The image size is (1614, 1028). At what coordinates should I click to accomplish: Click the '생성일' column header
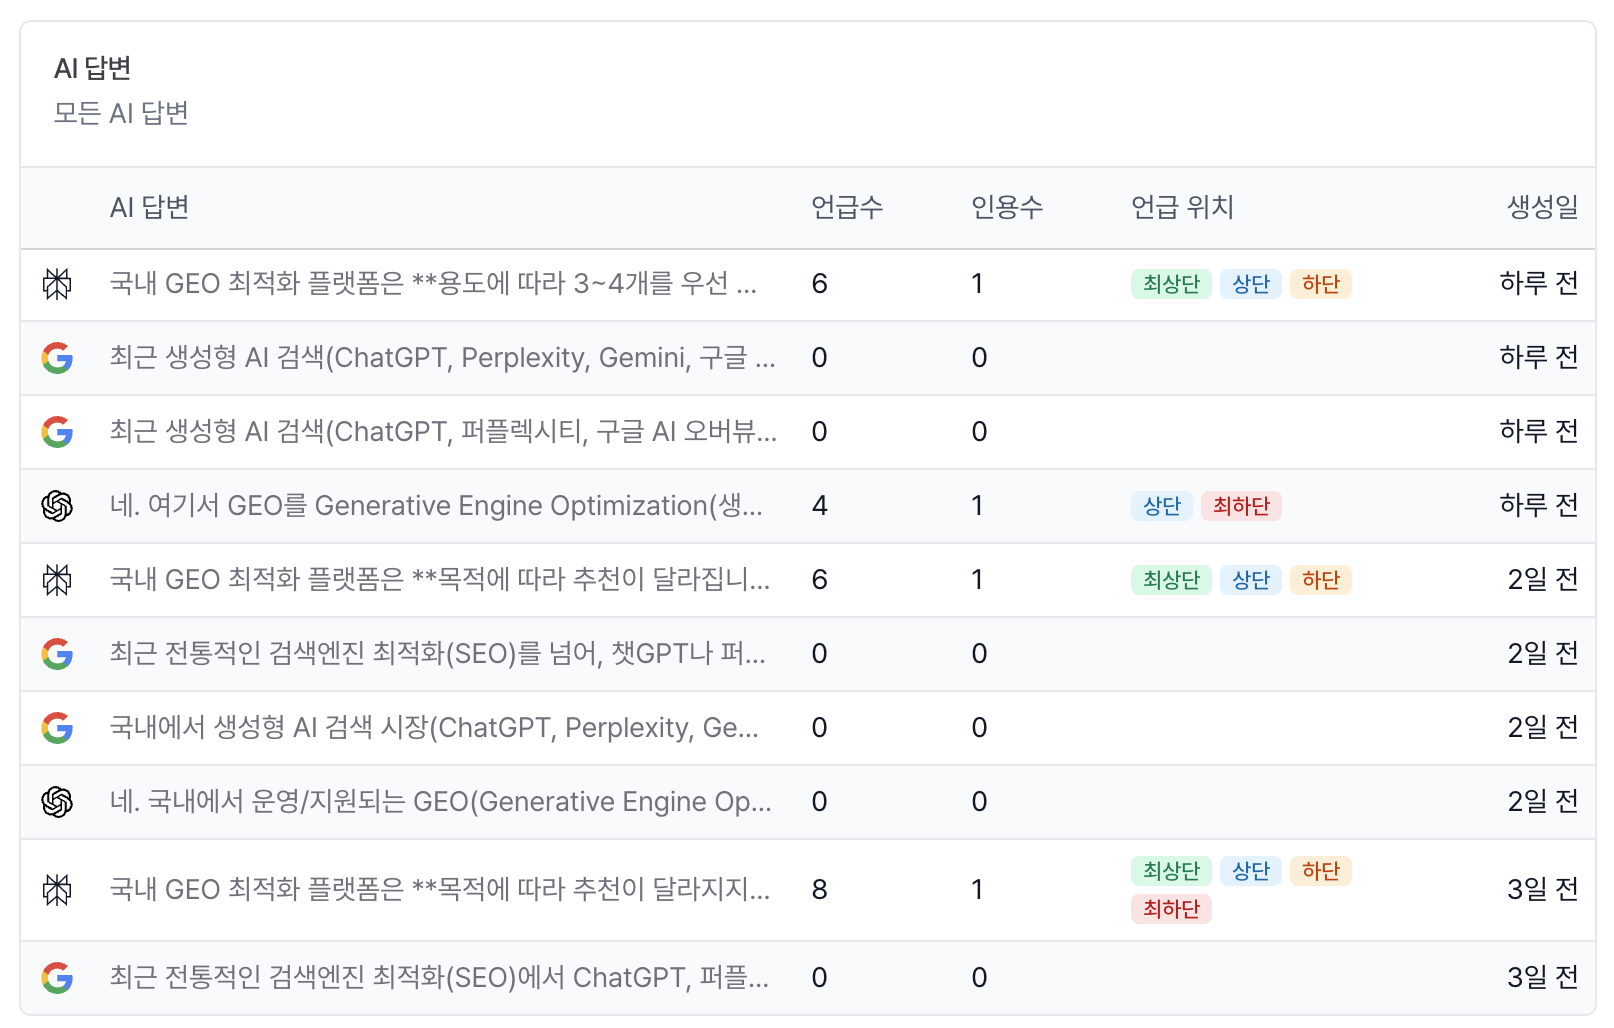(1543, 208)
